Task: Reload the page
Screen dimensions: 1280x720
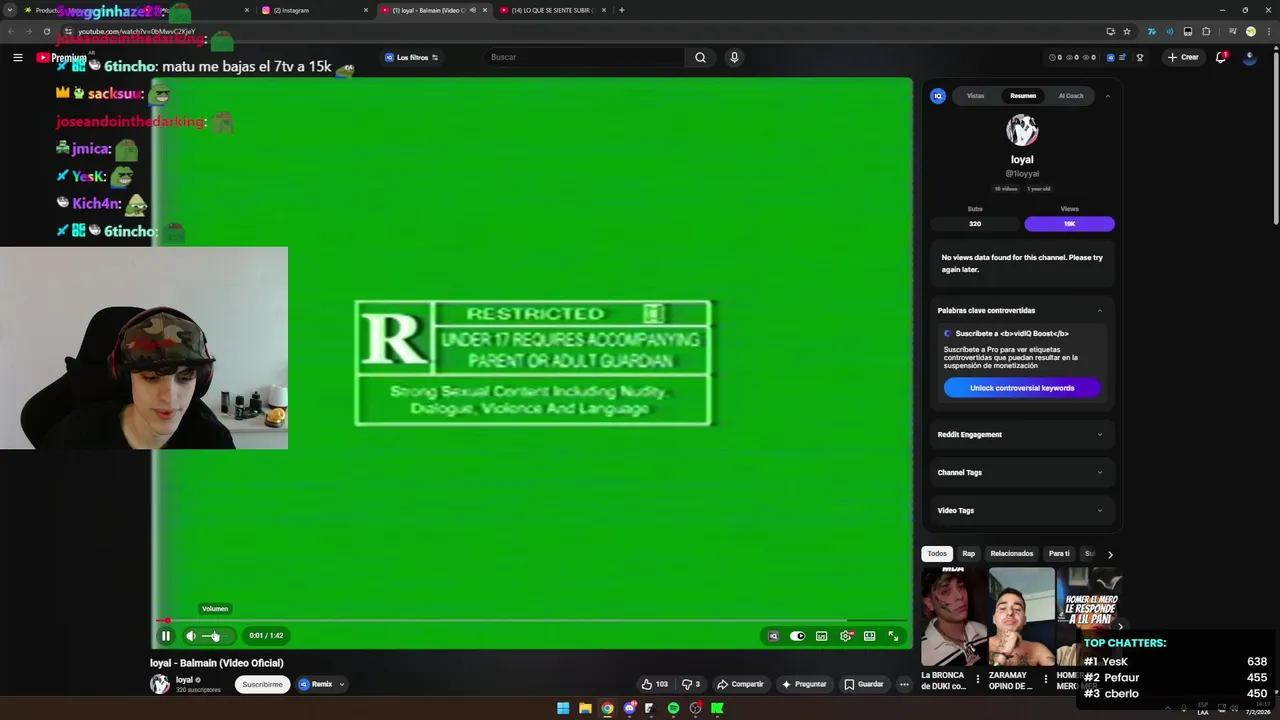Action: pyautogui.click(x=46, y=31)
